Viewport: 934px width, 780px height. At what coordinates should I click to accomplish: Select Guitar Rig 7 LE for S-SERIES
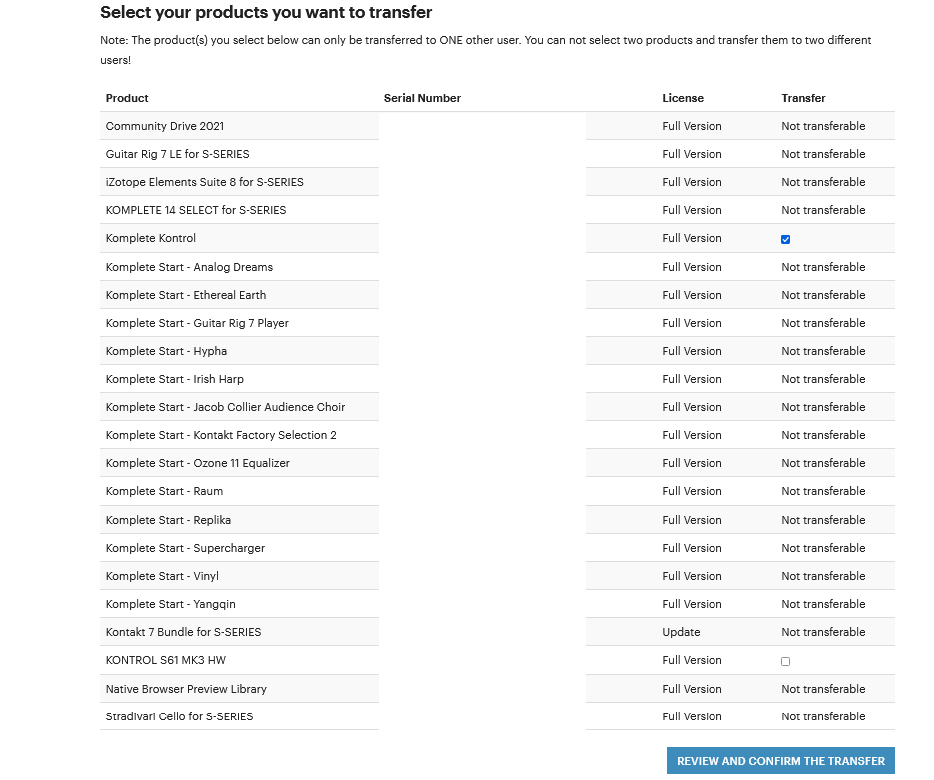click(178, 154)
